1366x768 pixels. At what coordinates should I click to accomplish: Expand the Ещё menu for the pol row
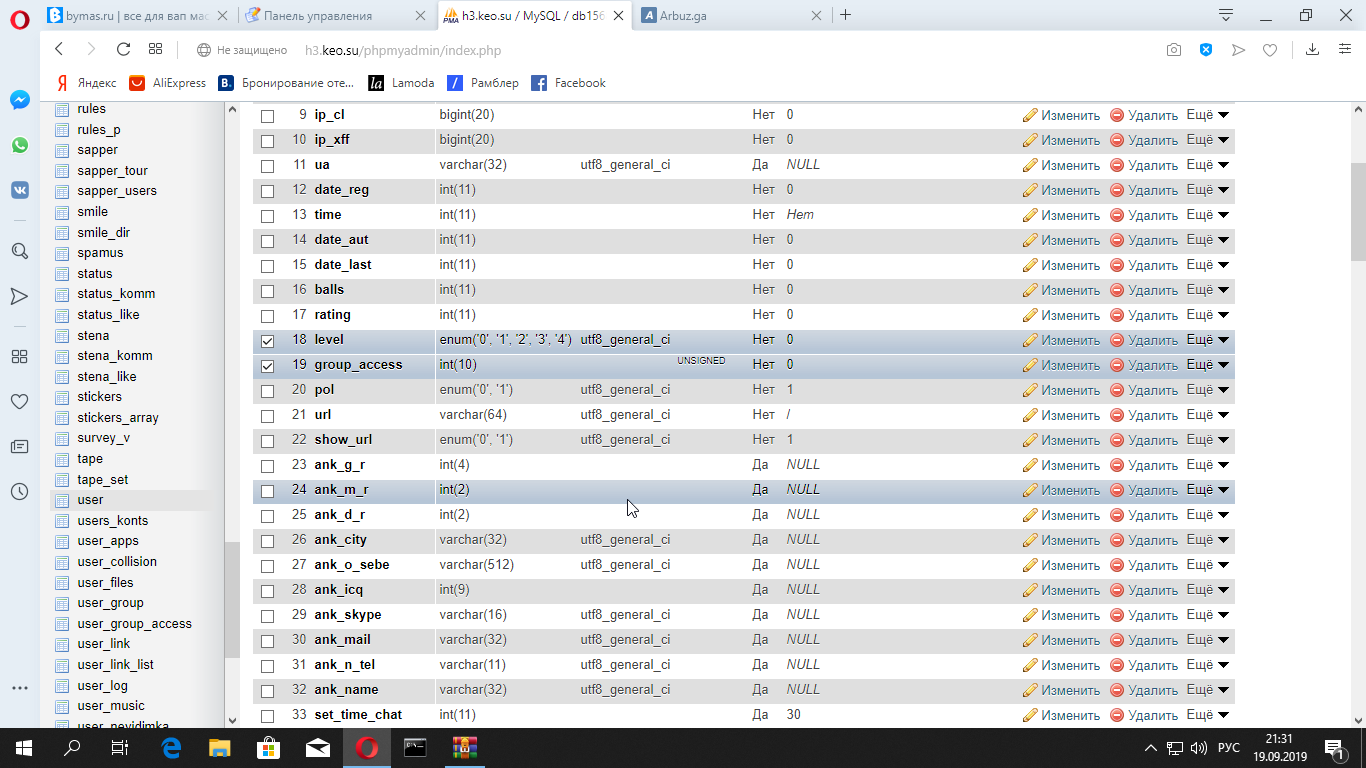coord(1207,390)
